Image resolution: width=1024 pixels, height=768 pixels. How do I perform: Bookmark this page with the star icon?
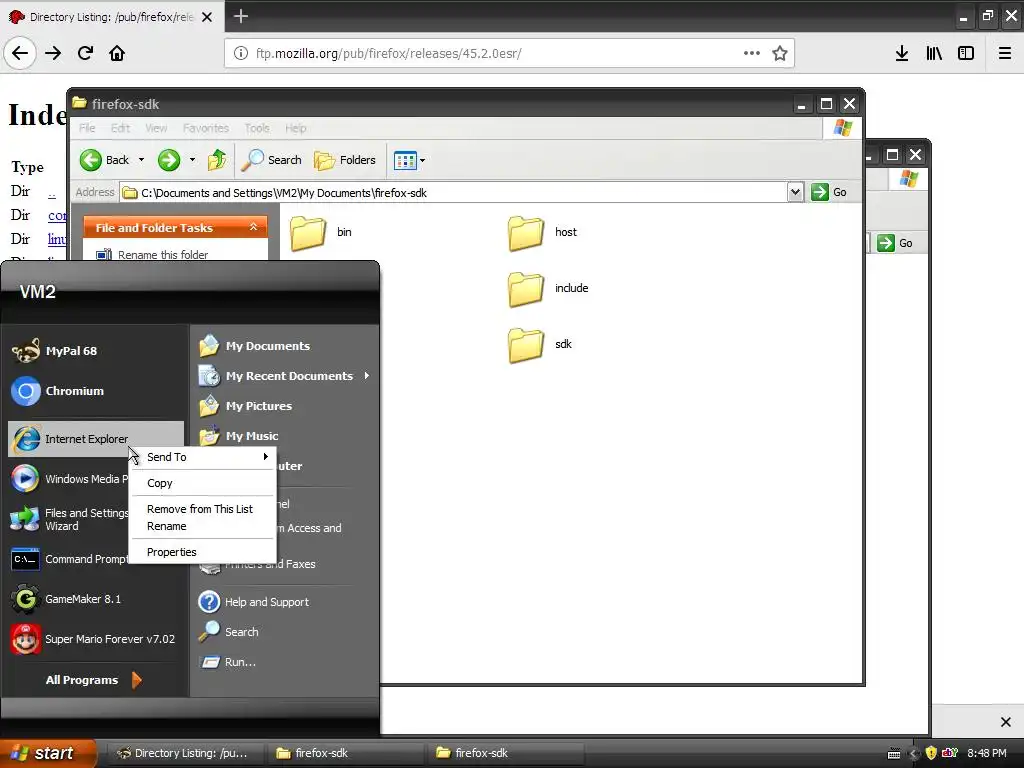click(x=780, y=53)
